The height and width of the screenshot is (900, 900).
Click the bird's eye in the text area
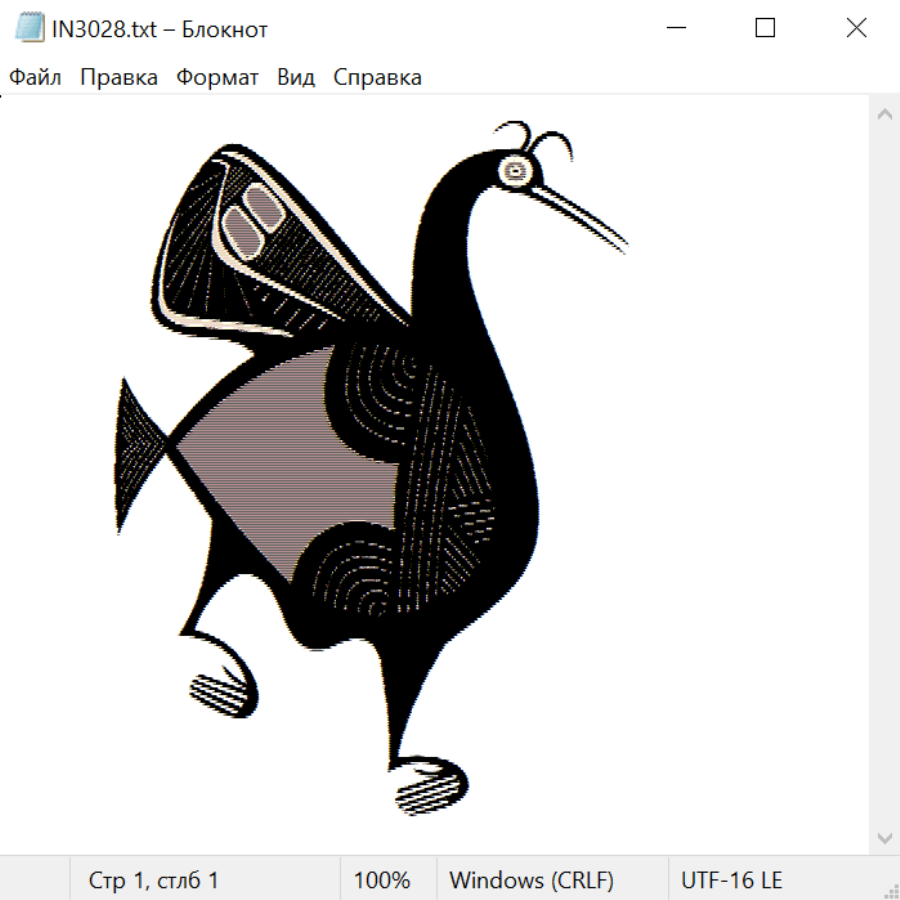(515, 171)
